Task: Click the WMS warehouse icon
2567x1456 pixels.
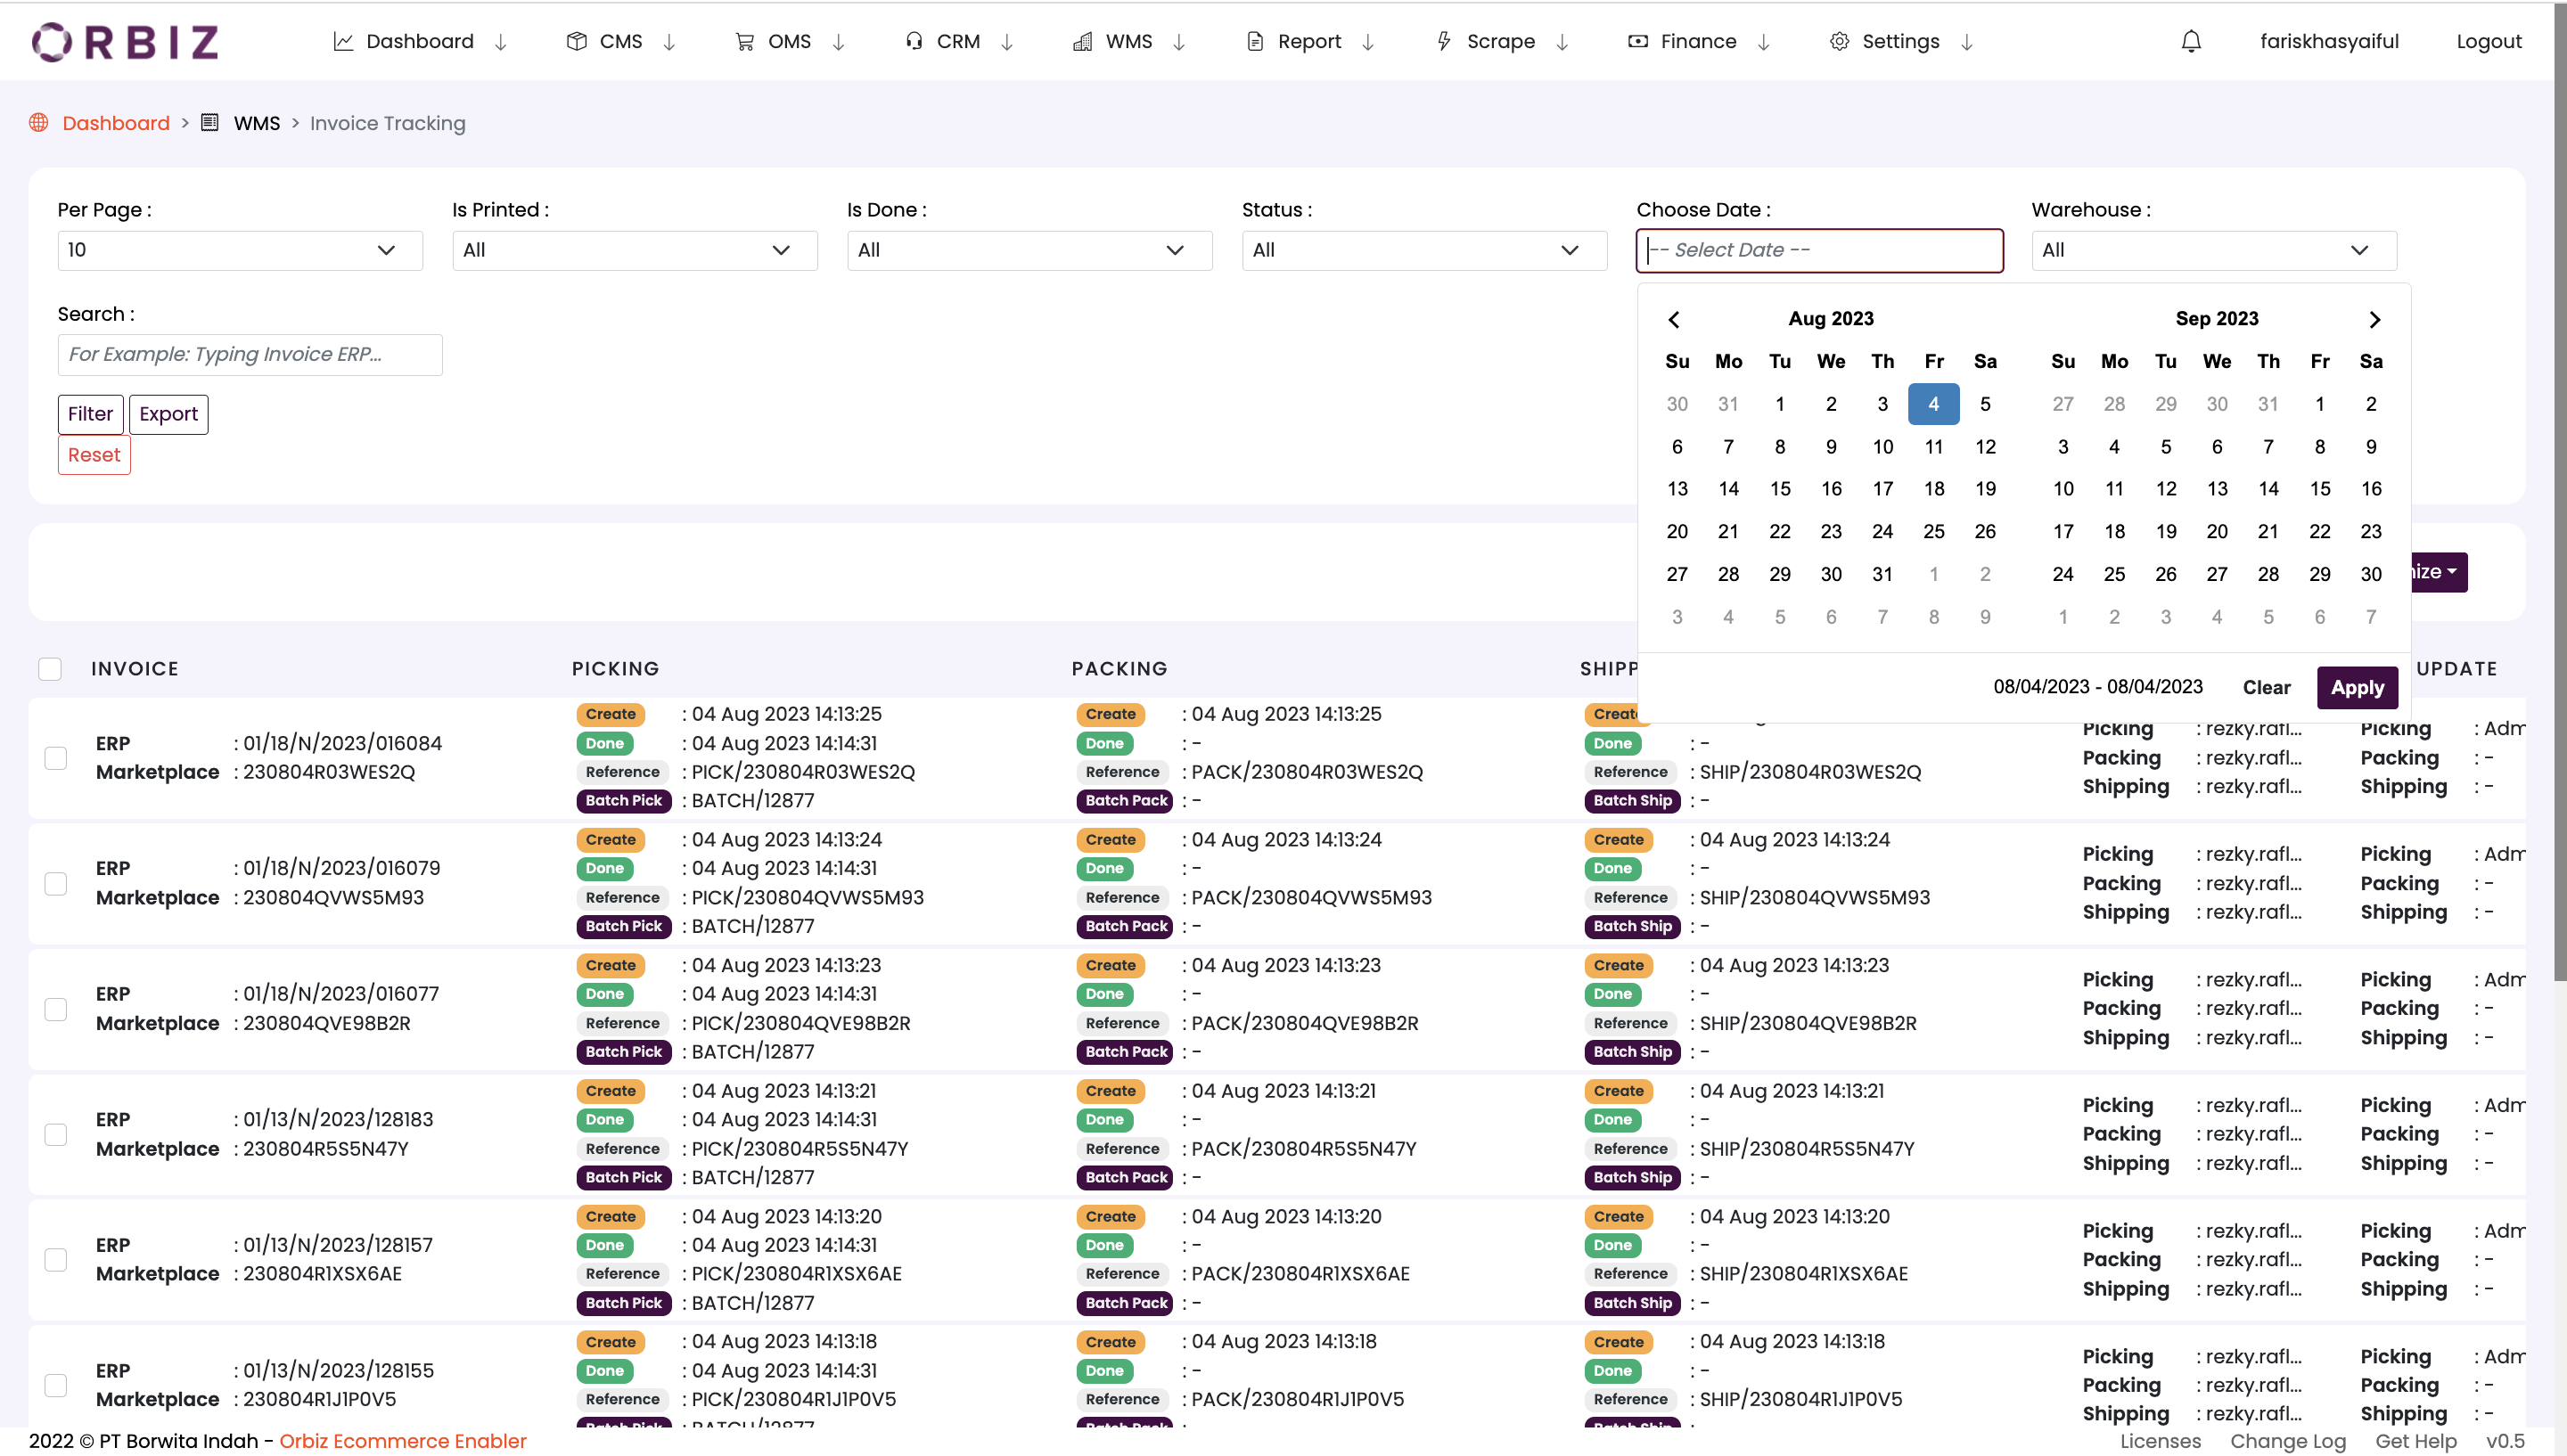Action: (1082, 42)
